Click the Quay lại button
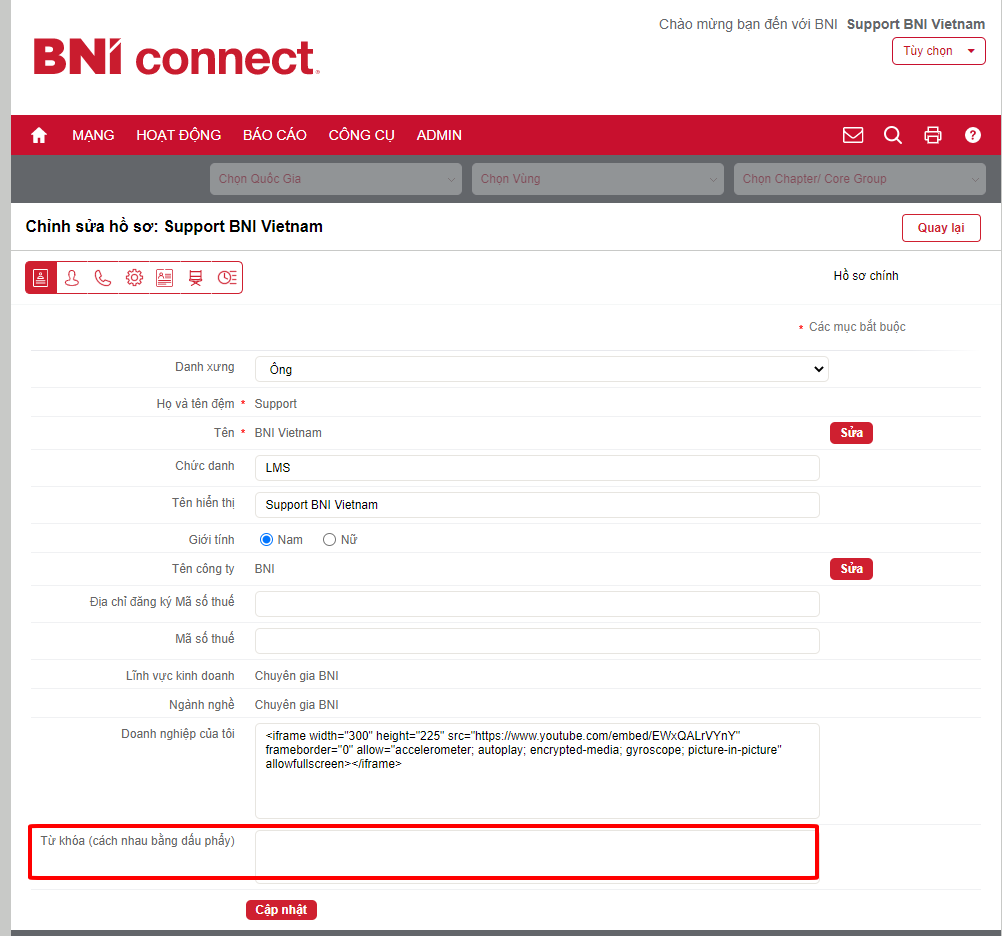Viewport: 1002px width, 936px height. click(x=941, y=228)
